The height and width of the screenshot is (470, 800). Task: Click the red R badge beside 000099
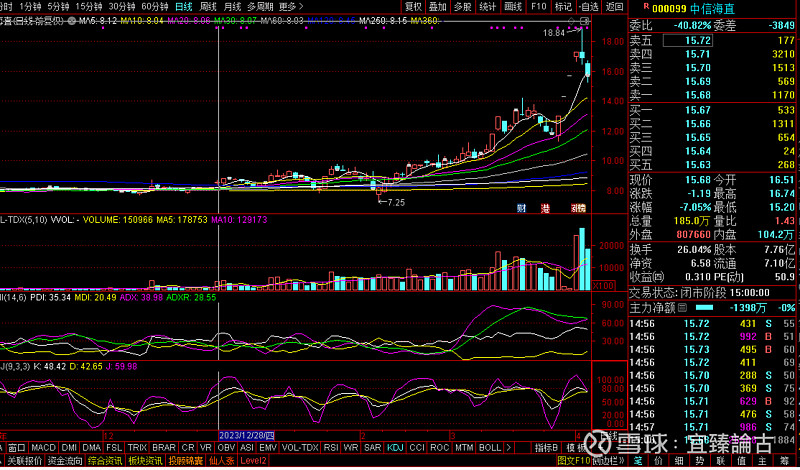click(646, 7)
